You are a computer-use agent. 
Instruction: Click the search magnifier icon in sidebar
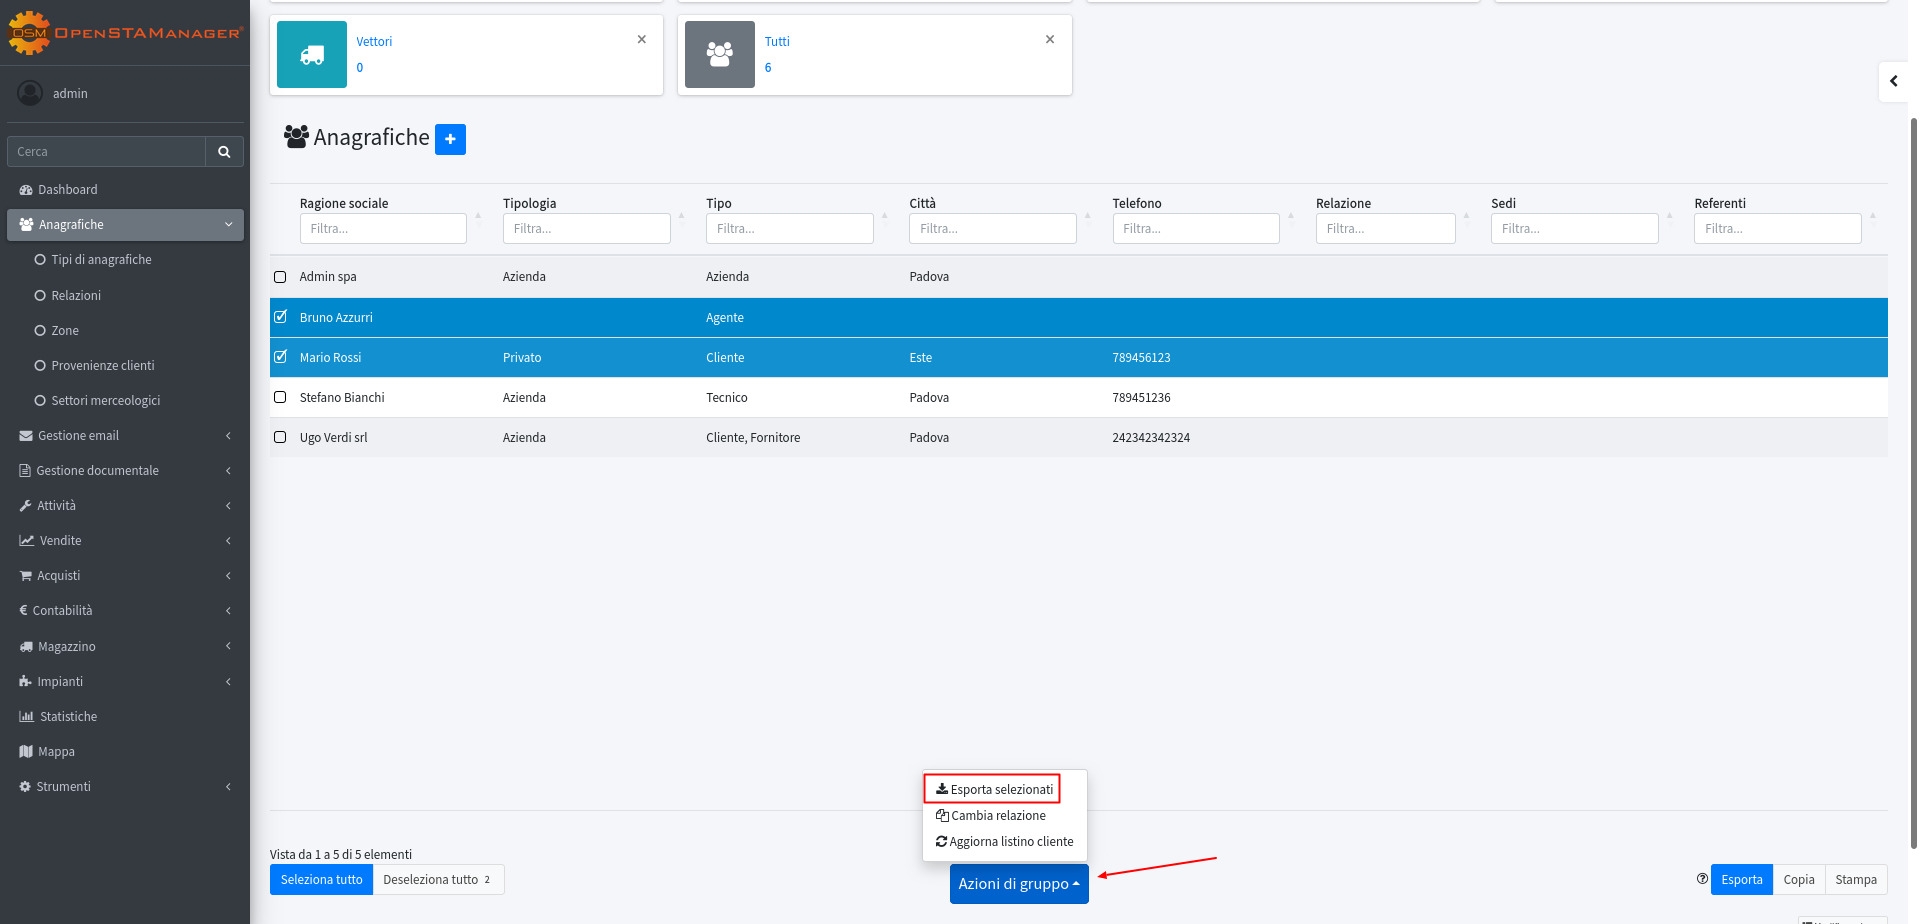224,152
